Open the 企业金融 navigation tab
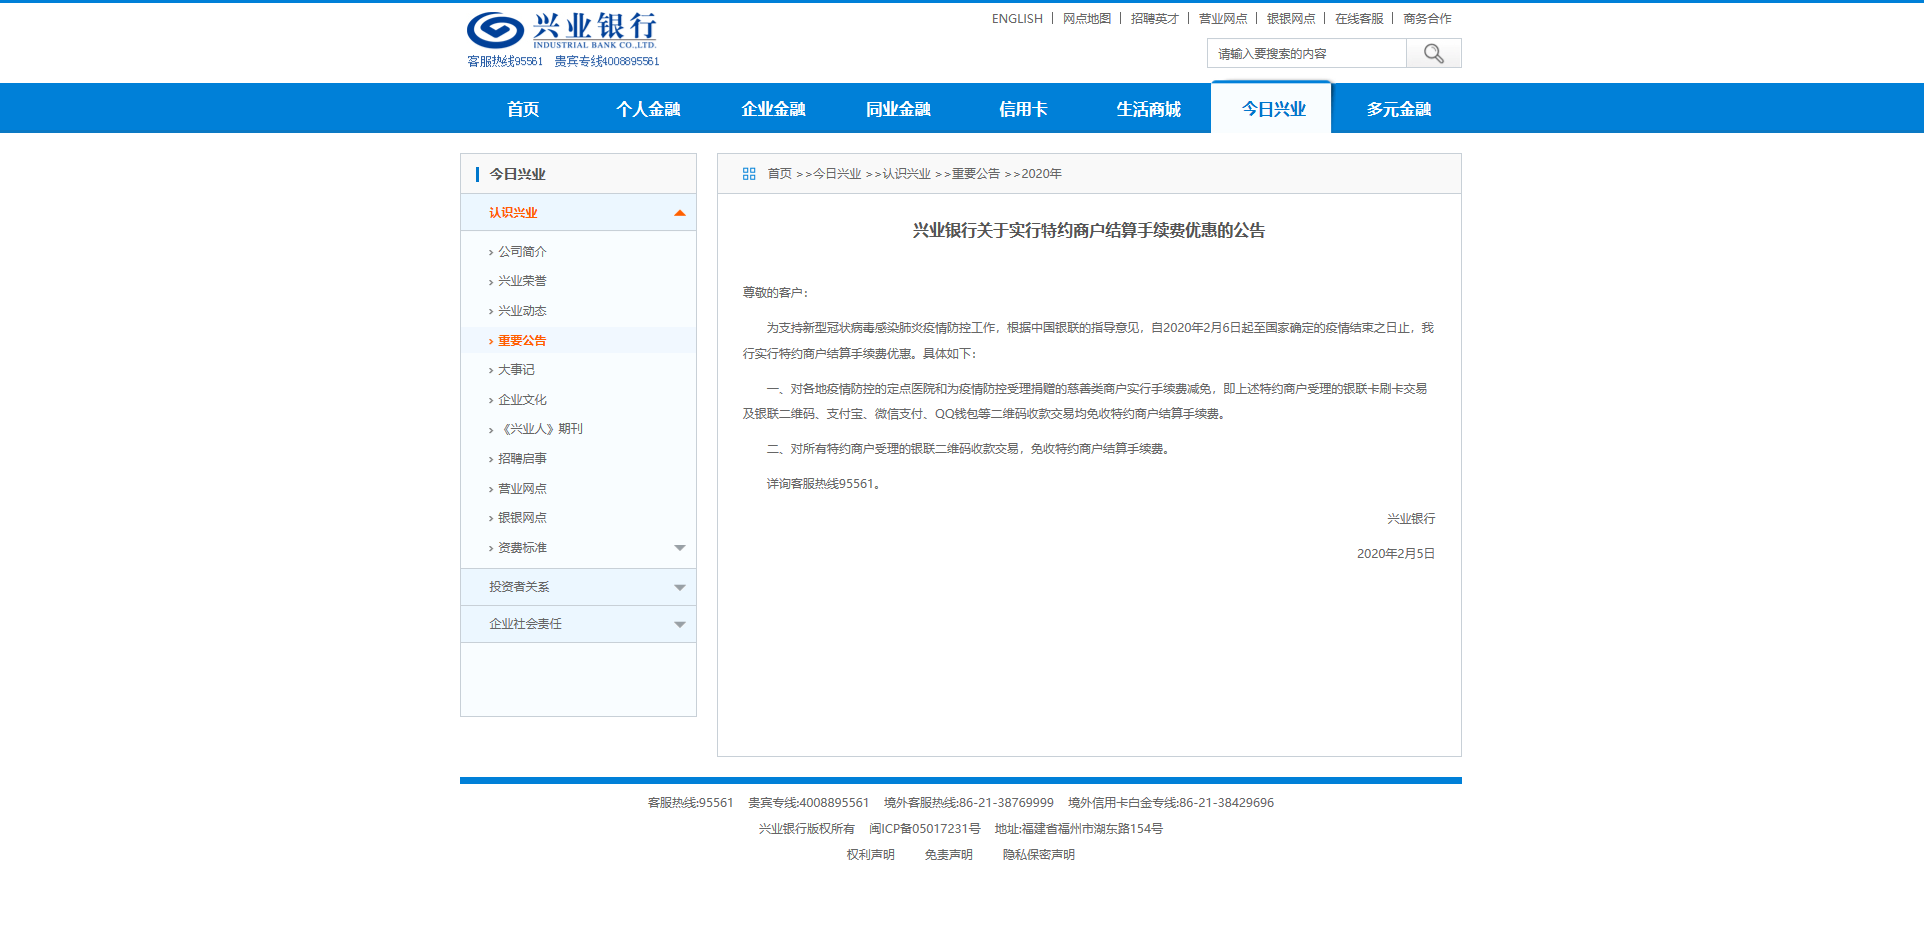This screenshot has height=928, width=1924. click(x=773, y=109)
